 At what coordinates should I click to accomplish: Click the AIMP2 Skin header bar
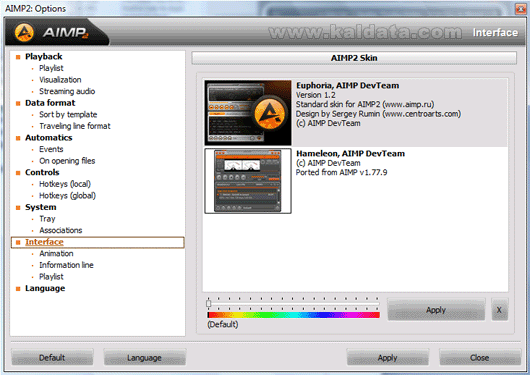(354, 58)
